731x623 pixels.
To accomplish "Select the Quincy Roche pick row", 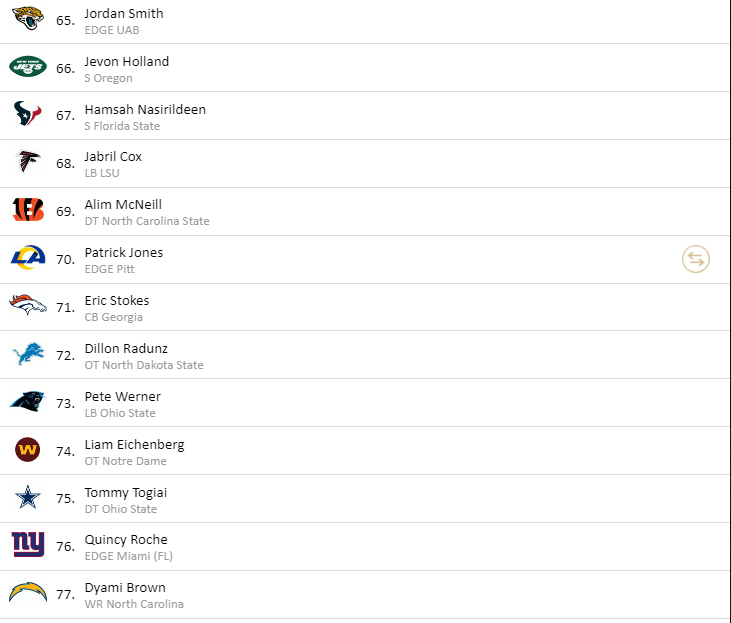I will tap(365, 547).
